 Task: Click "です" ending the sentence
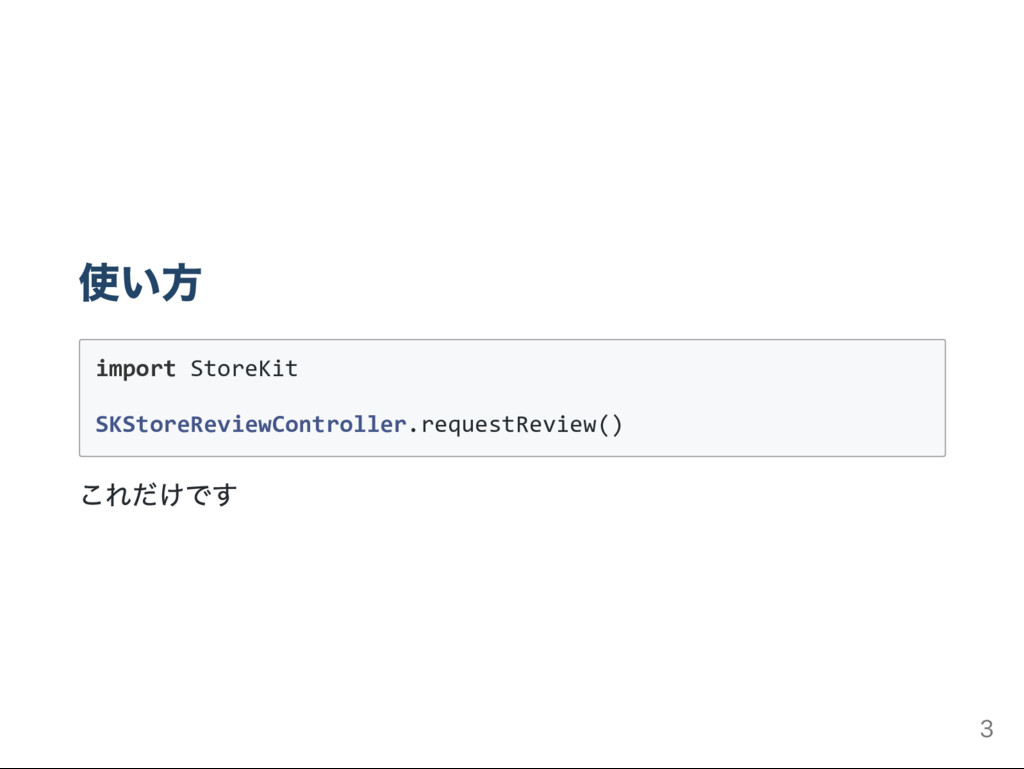click(x=212, y=494)
